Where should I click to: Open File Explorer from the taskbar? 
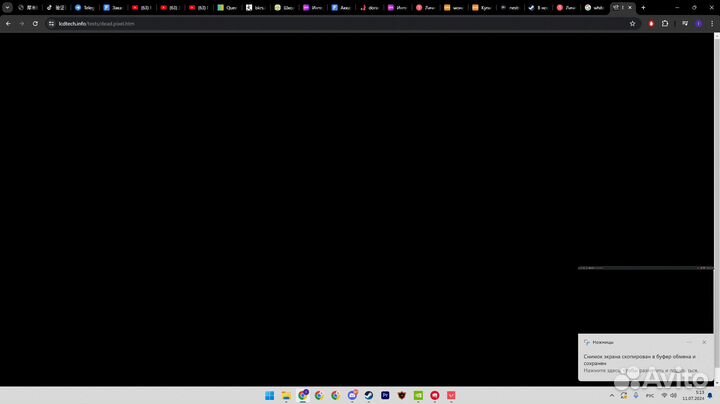(x=286, y=395)
